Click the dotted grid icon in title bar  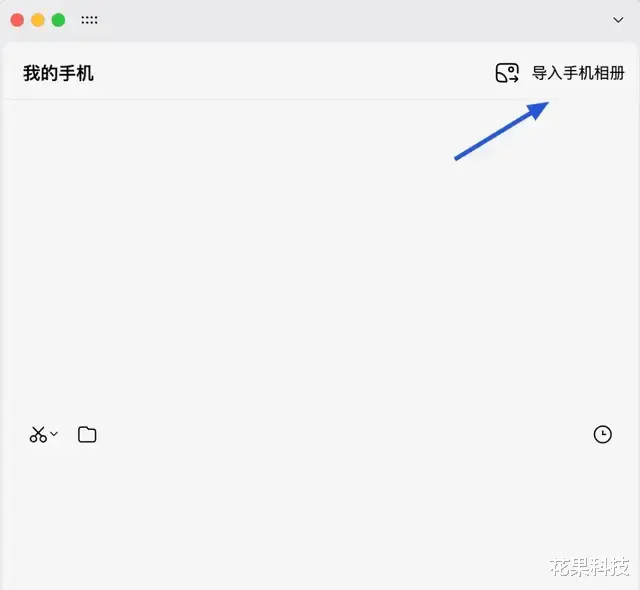click(89, 20)
